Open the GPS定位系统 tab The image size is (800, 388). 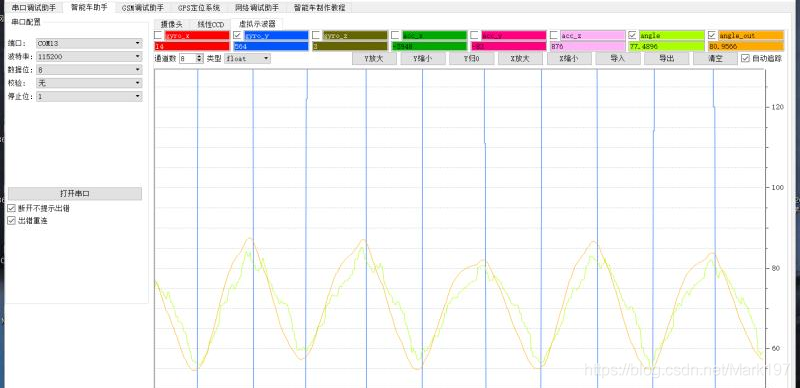click(x=199, y=8)
